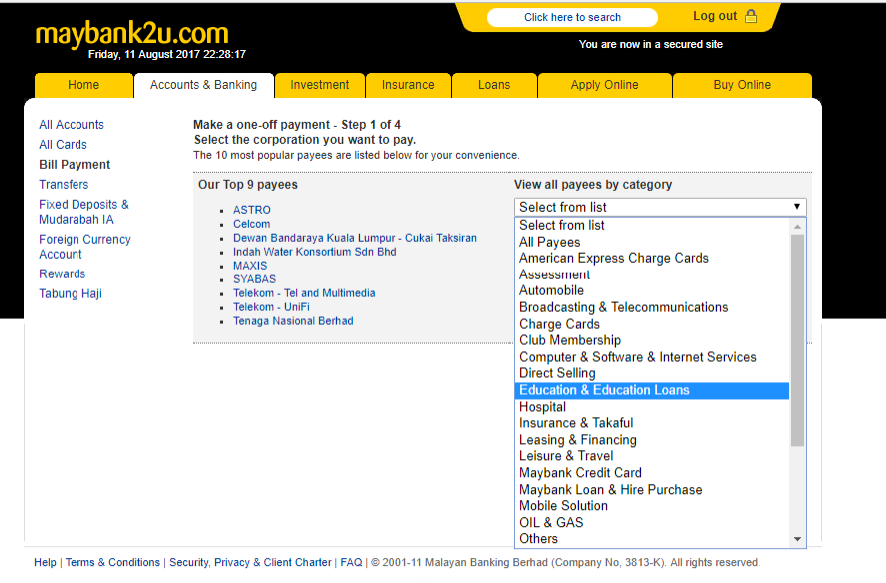Open Terms & Conditions footer link
The height and width of the screenshot is (583, 886).
pos(113,563)
